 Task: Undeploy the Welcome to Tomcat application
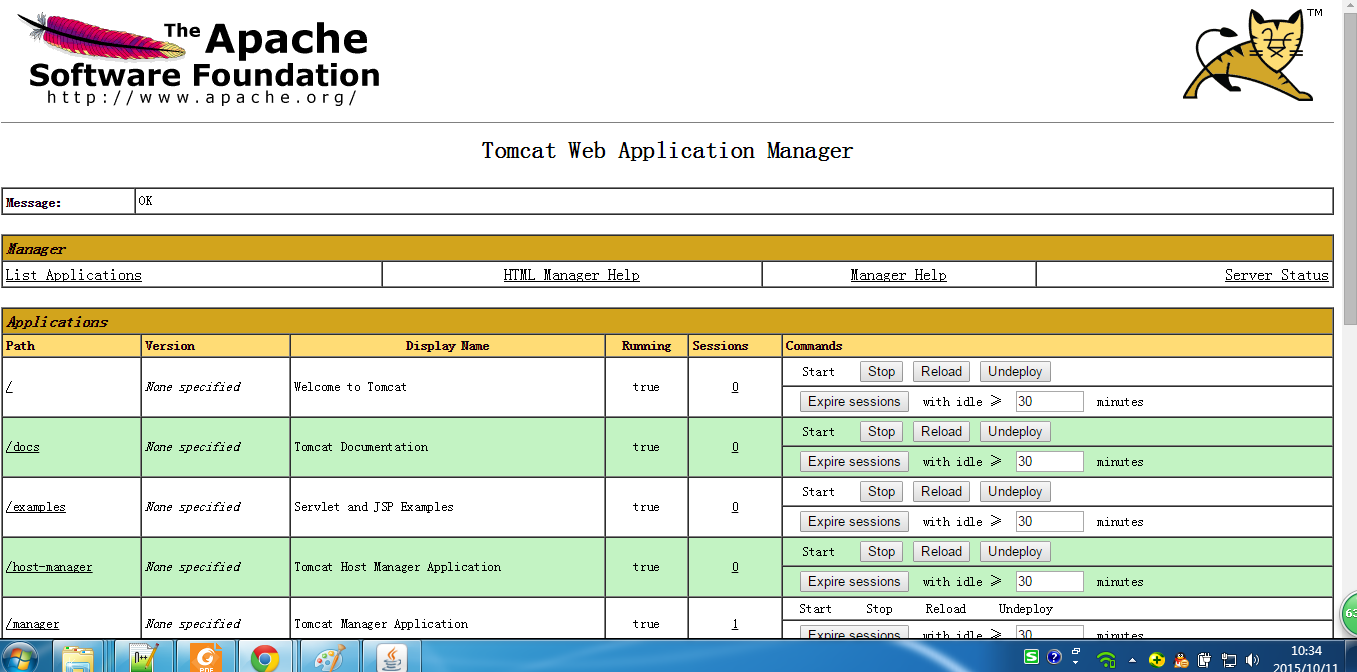(1015, 371)
